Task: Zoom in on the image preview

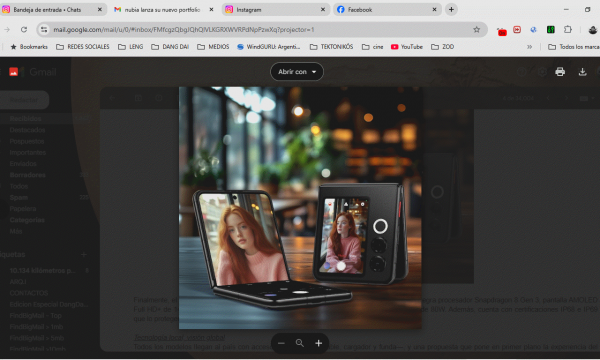Action: pyautogui.click(x=318, y=343)
